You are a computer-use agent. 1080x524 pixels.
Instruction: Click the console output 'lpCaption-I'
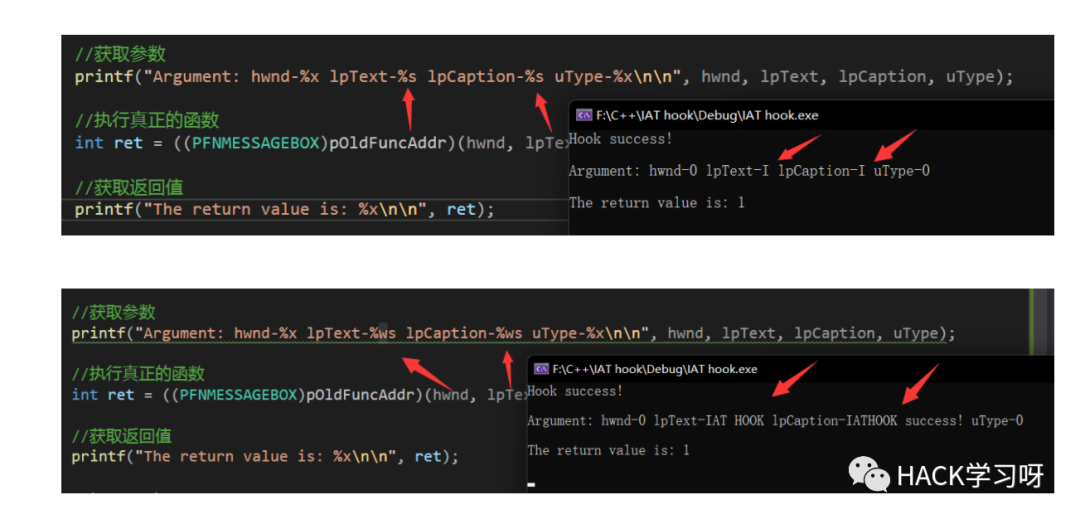[x=822, y=171]
